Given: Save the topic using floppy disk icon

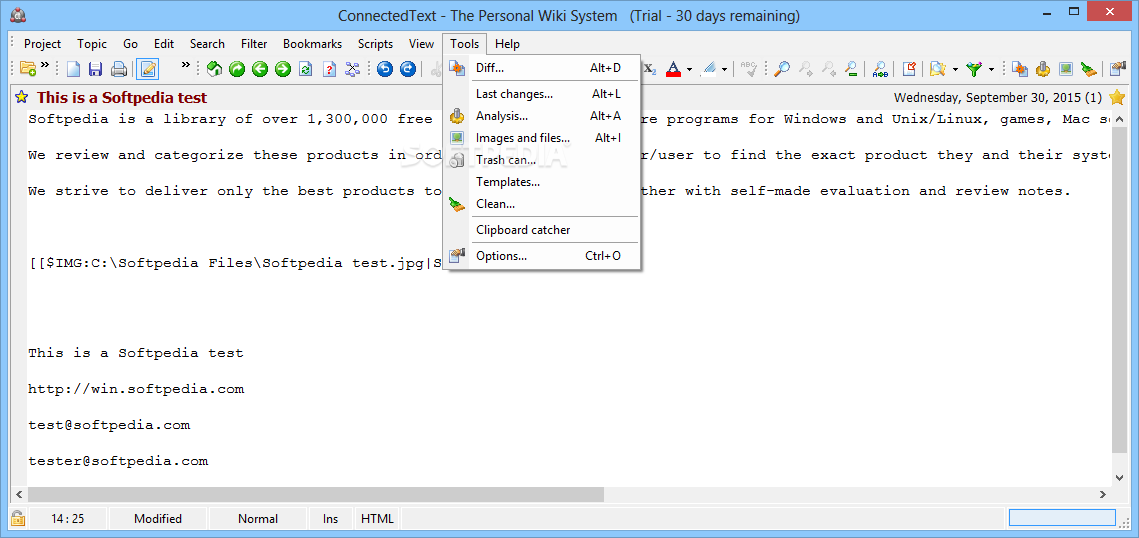Looking at the screenshot, I should pos(95,69).
